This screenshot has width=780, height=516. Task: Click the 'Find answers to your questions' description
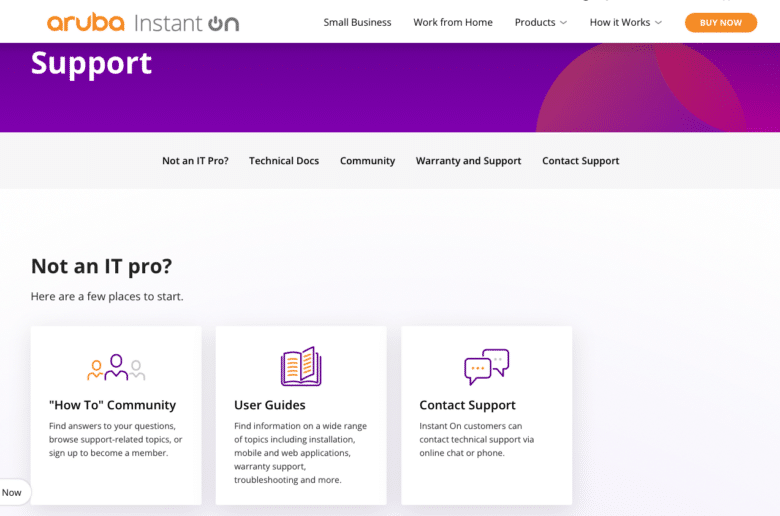pos(115,439)
